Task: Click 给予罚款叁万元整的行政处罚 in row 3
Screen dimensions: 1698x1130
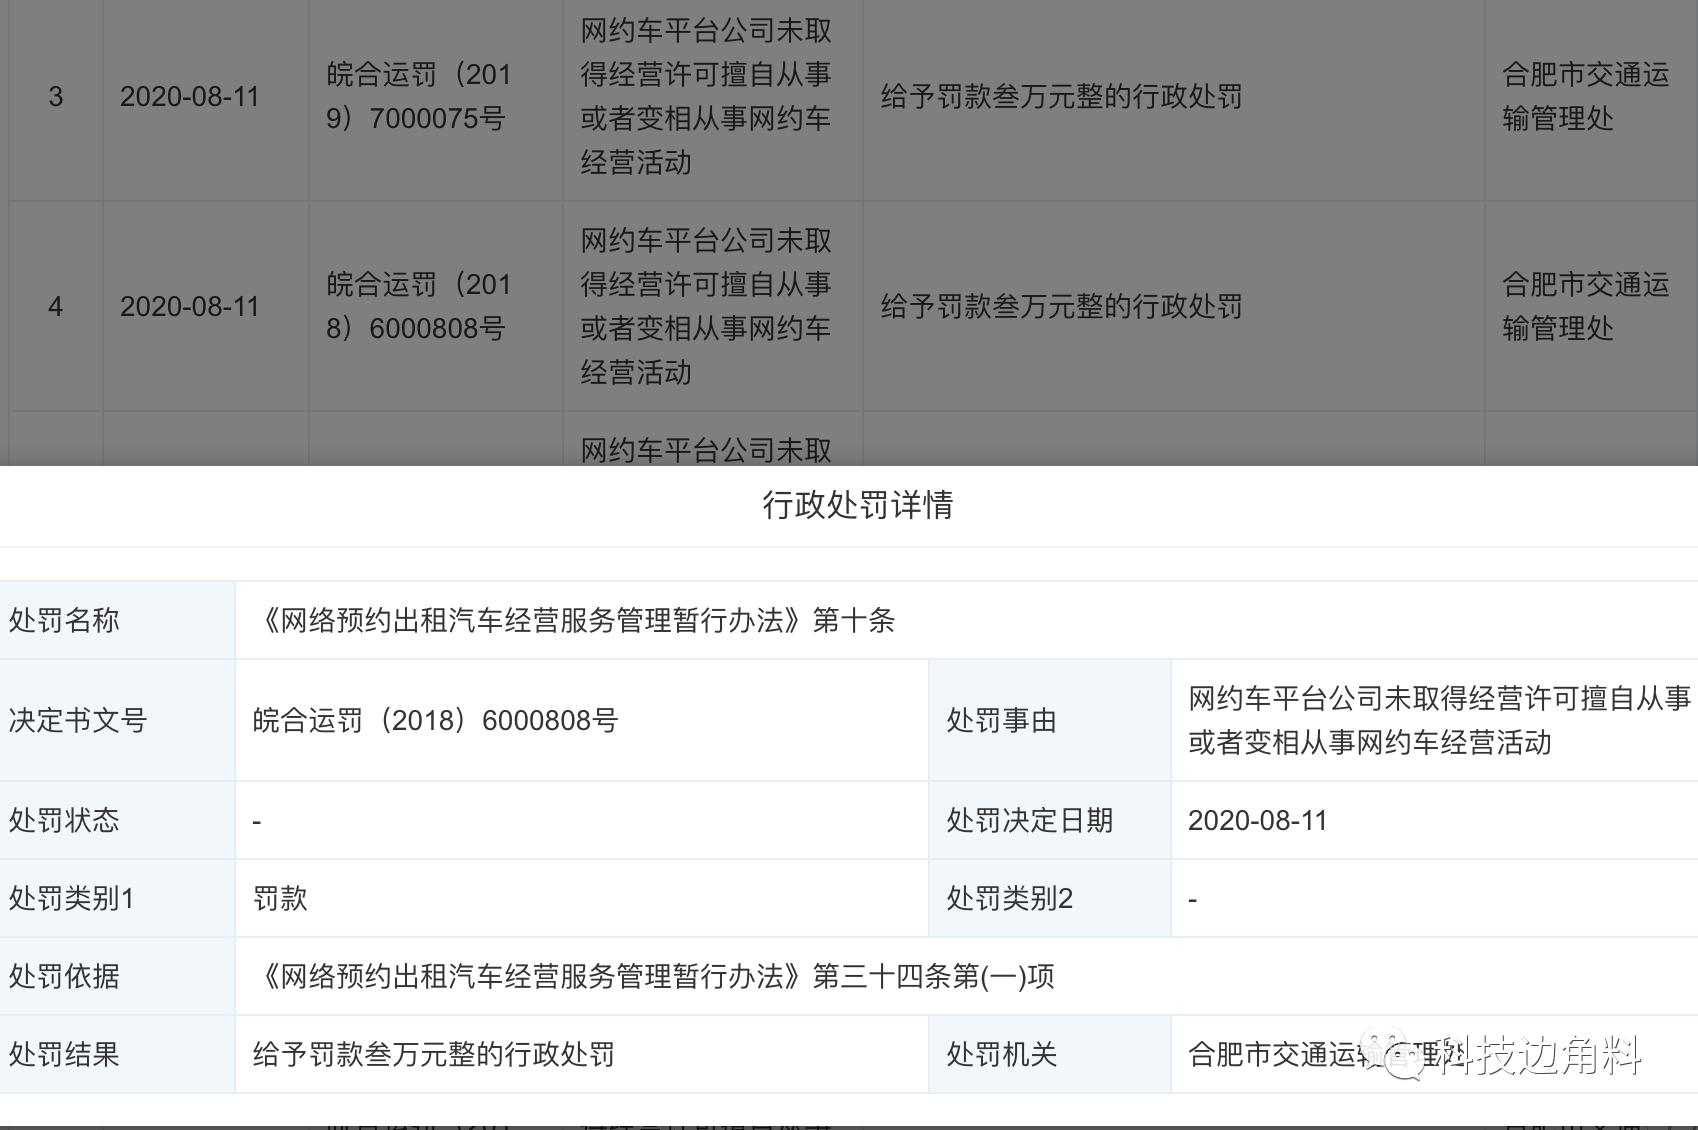Action: [1061, 97]
